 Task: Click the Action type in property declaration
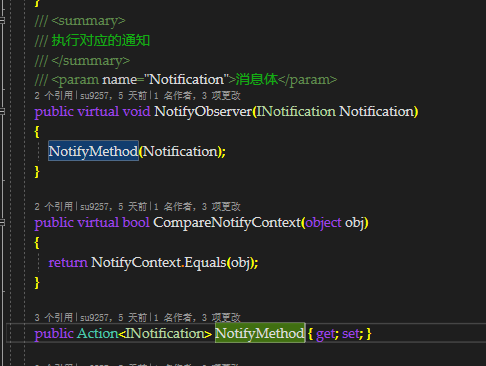98,333
